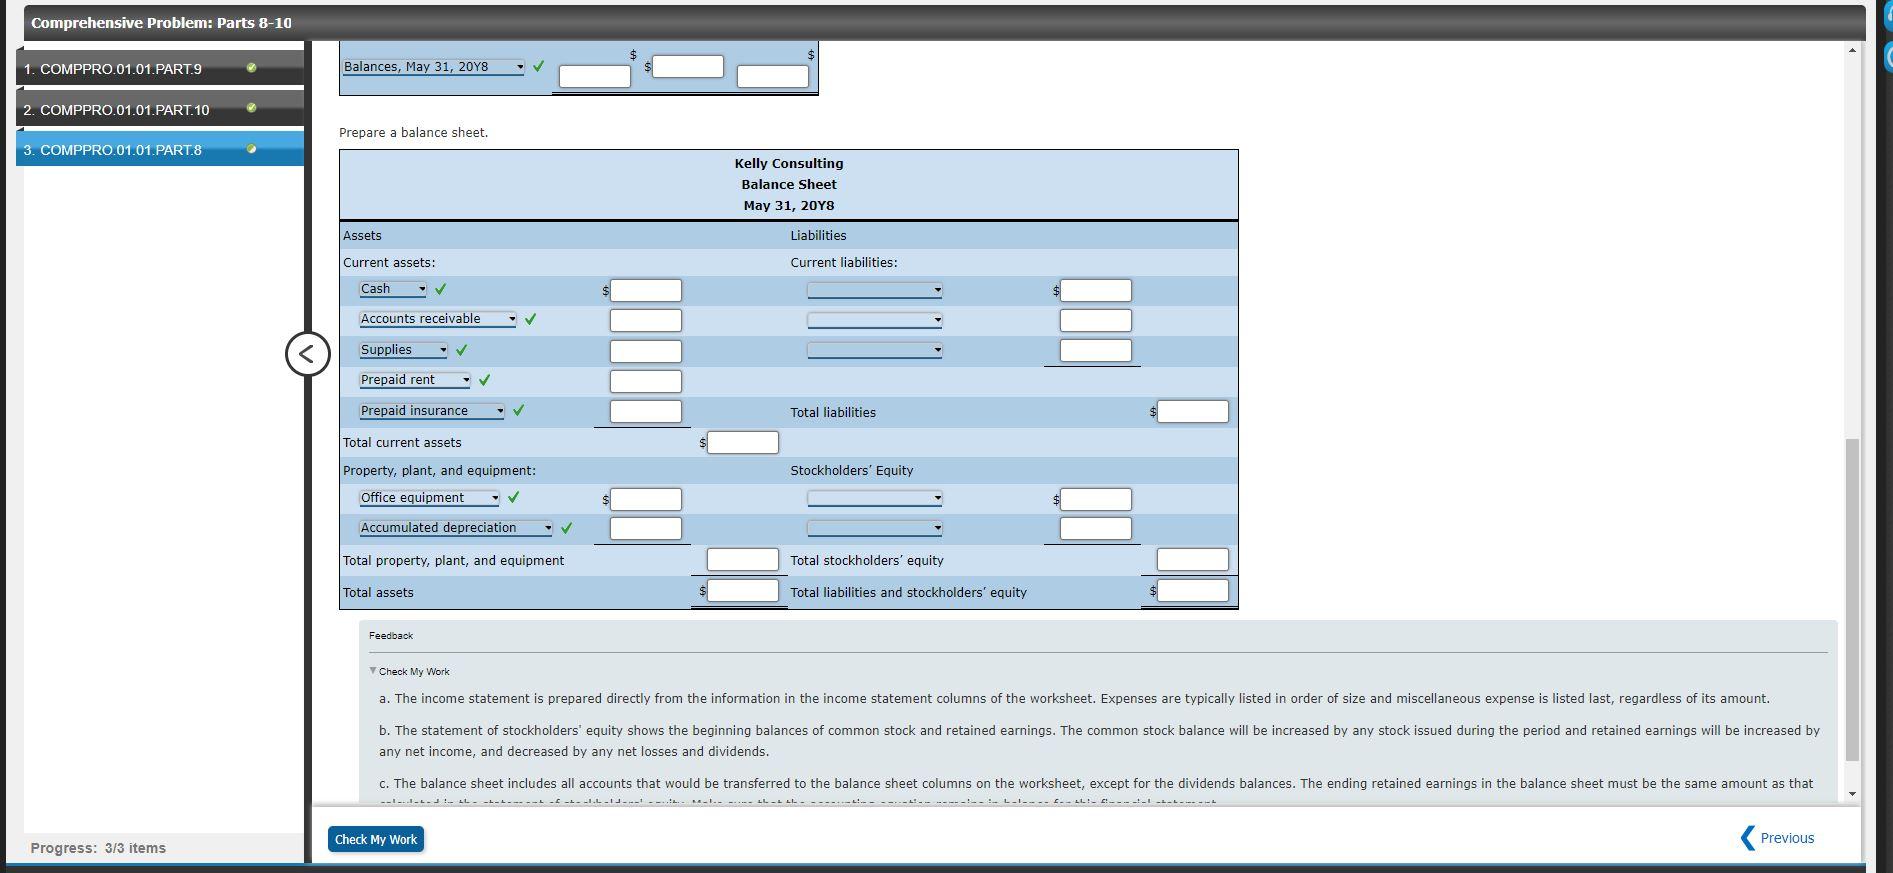Click the green check beside Accounts receivable
Viewport: 1893px width, 873px height.
point(531,319)
